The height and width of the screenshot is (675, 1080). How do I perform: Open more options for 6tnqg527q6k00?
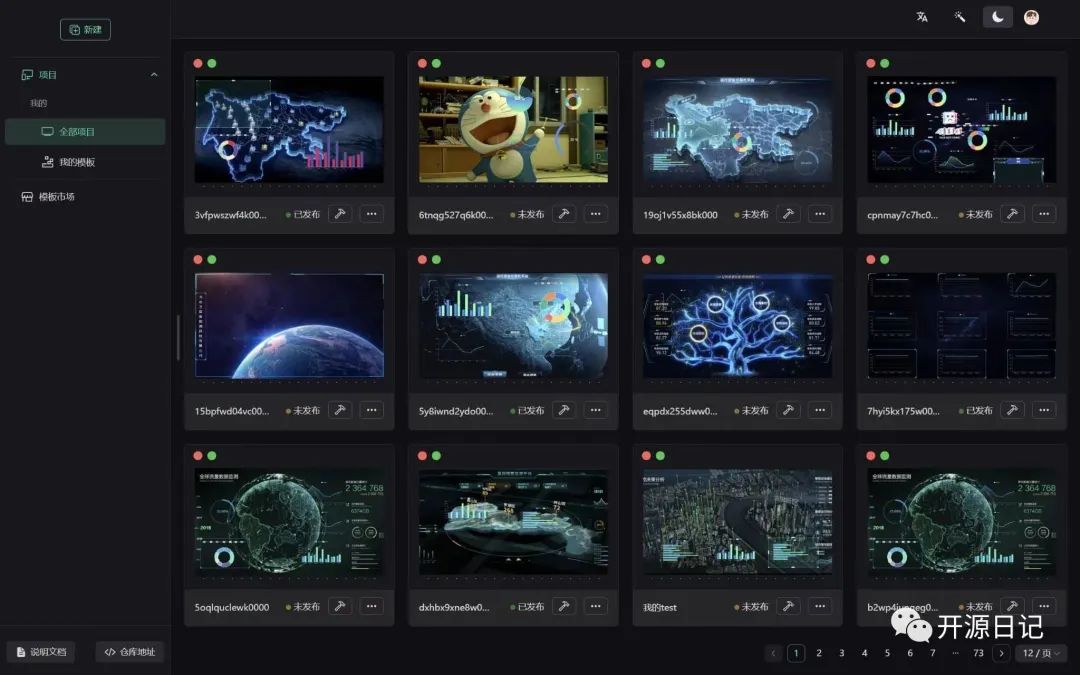pos(595,214)
